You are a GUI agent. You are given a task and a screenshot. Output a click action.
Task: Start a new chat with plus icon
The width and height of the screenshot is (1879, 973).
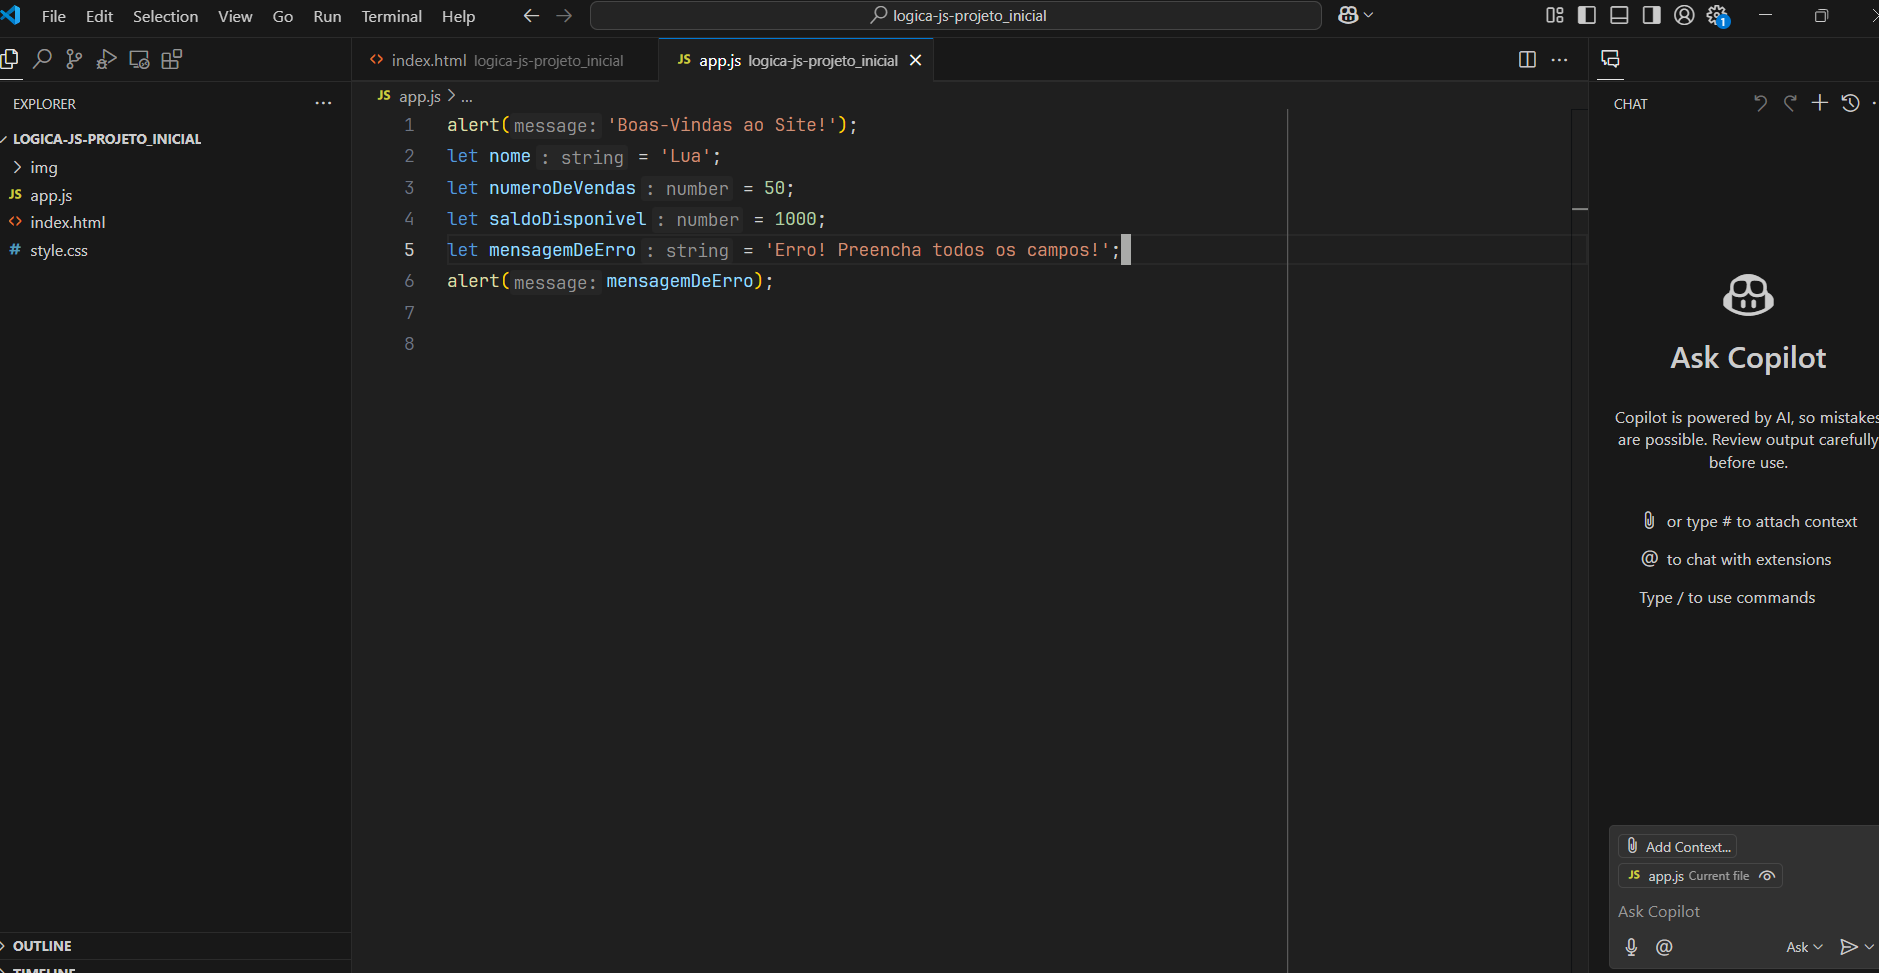(x=1820, y=103)
